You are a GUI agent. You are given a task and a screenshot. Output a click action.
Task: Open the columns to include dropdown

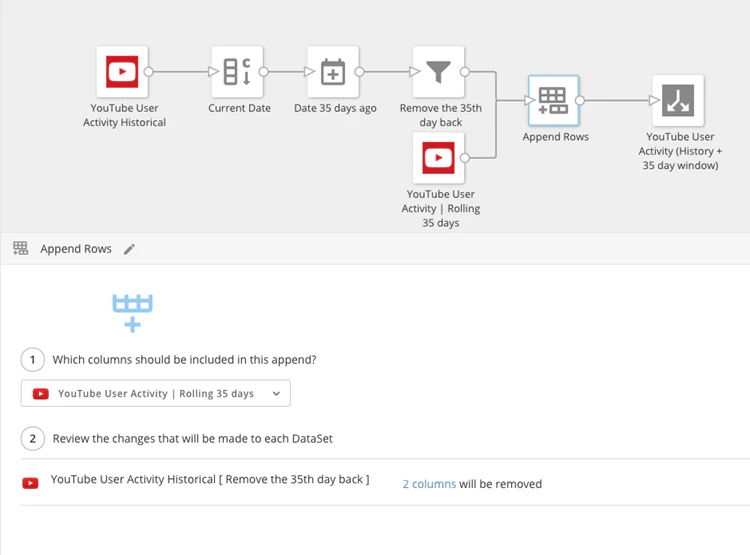click(x=155, y=393)
